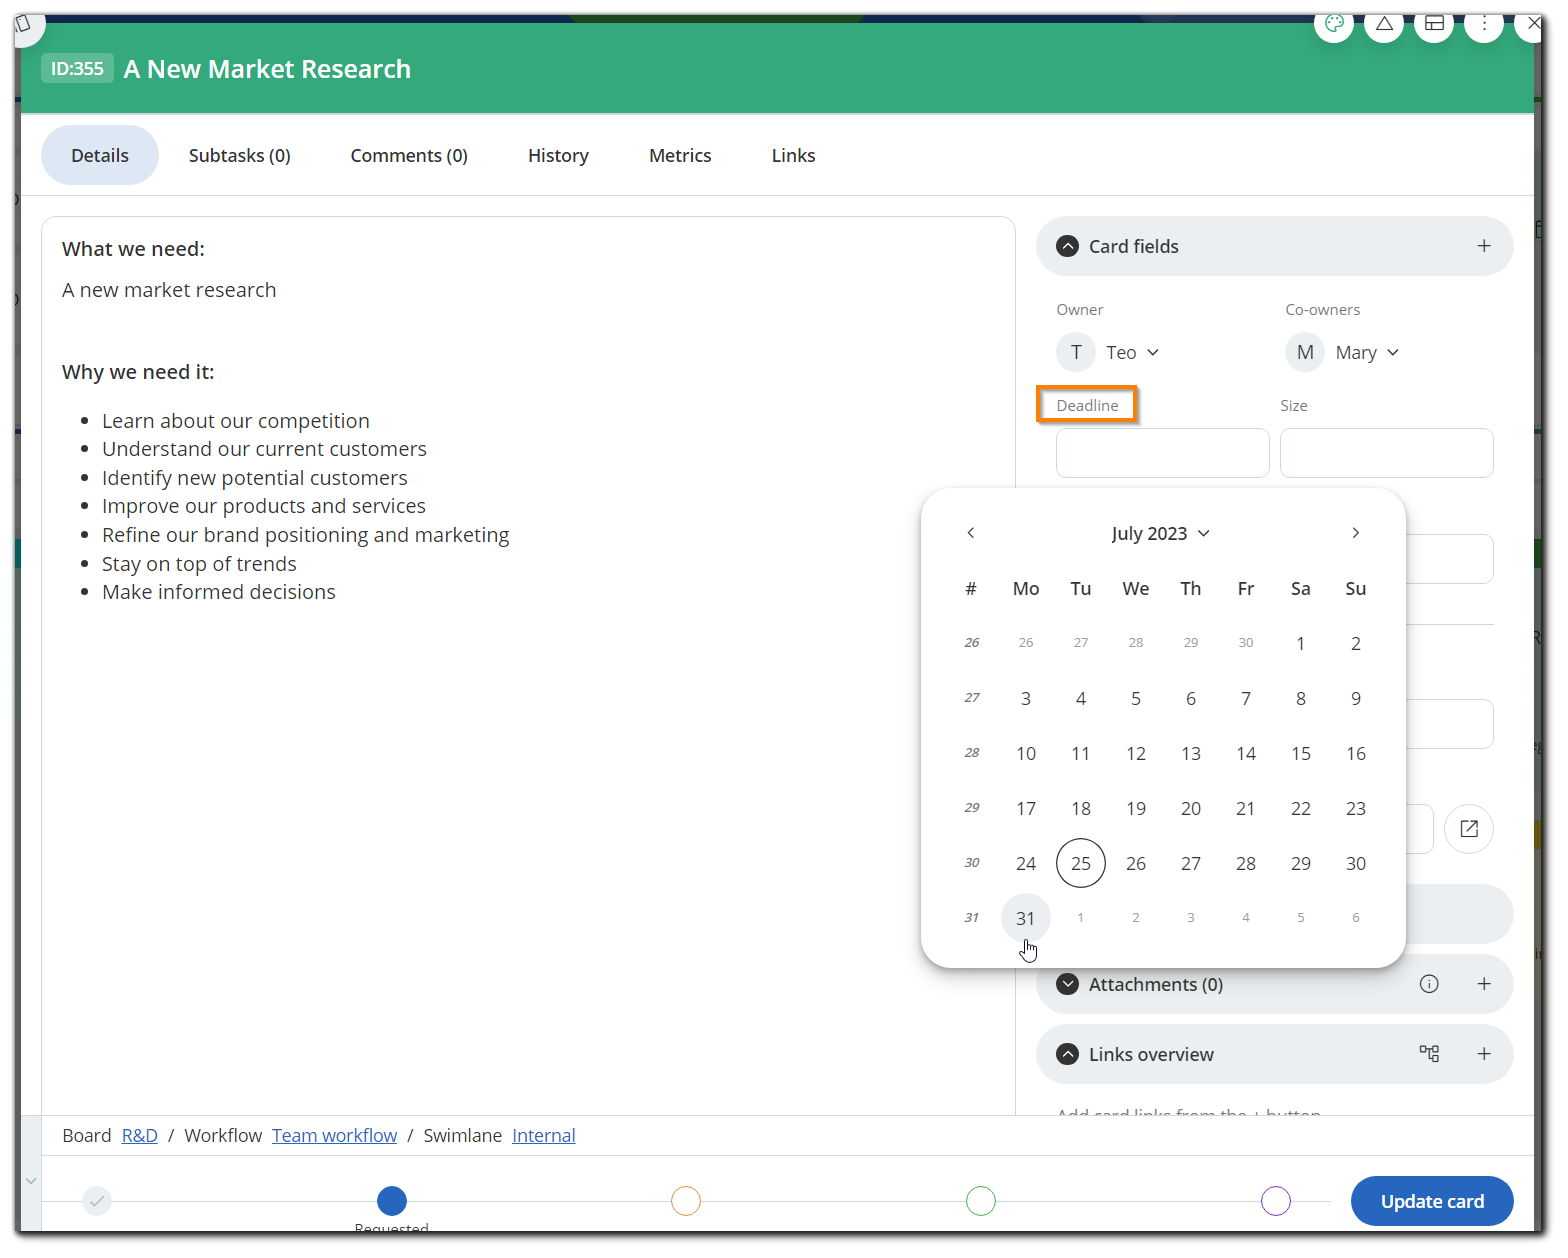Switch to the Details tab
Image resolution: width=1568 pixels, height=1258 pixels.
coord(100,155)
